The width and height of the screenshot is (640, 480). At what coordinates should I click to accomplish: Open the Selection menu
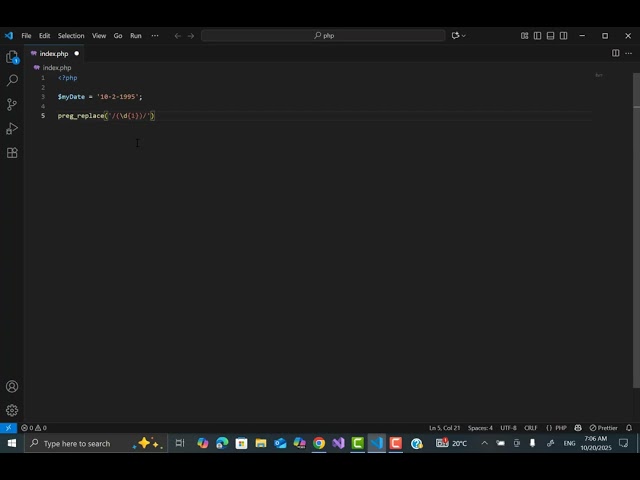tap(71, 36)
